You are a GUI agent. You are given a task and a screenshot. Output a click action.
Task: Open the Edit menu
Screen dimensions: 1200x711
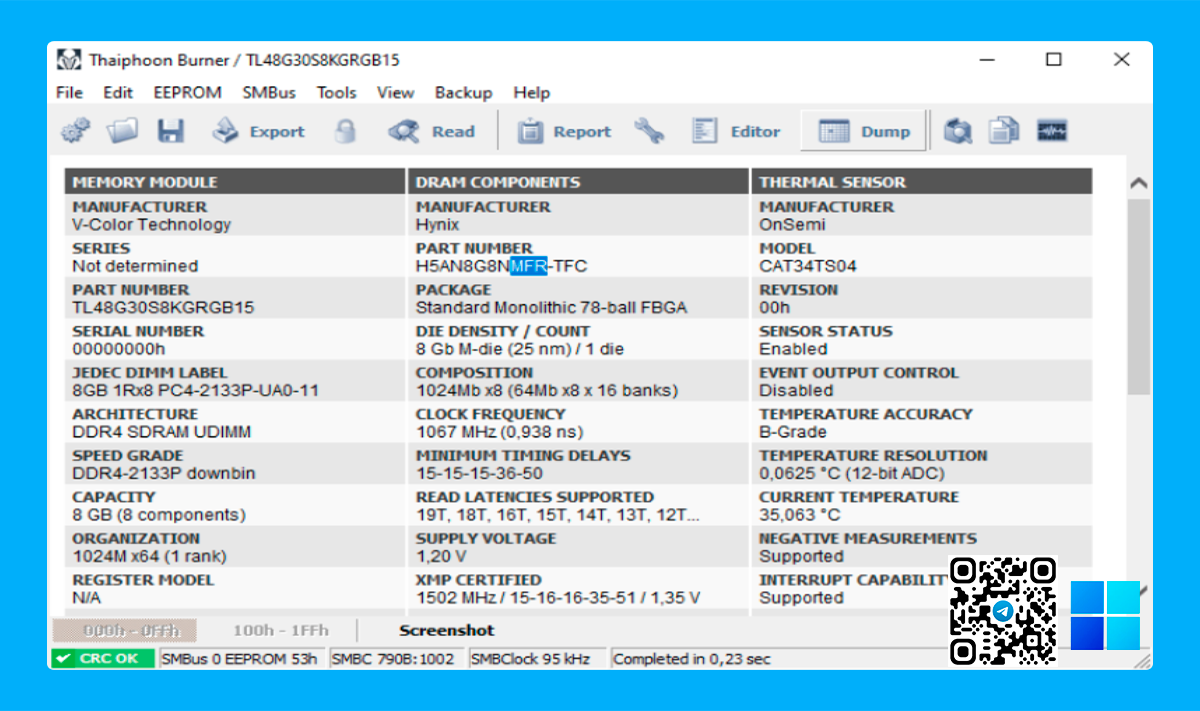click(118, 92)
